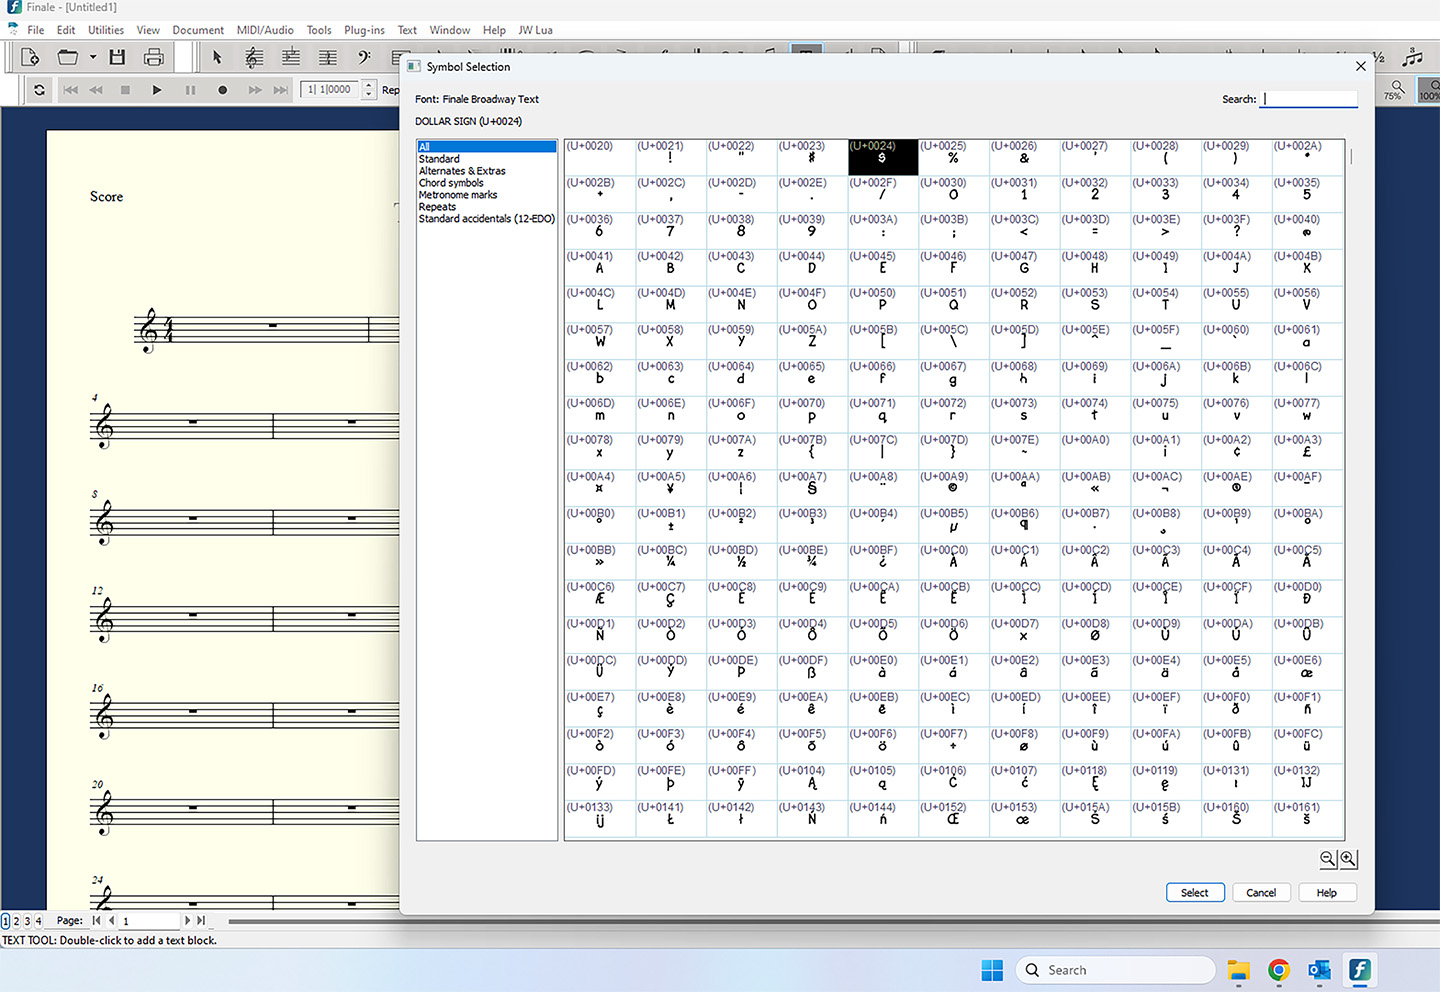
Task: Open the MIDI/Audio menu
Action: pyautogui.click(x=265, y=30)
